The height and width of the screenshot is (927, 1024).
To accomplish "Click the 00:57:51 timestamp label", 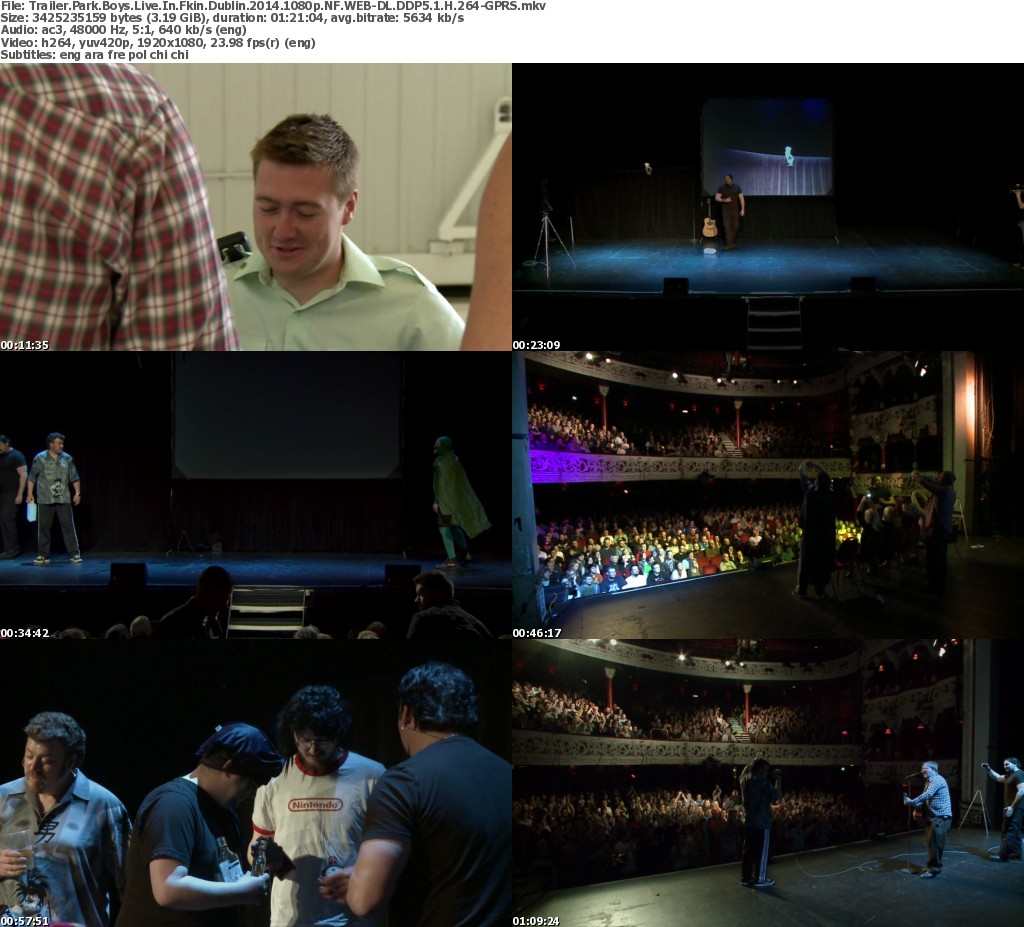I will (25, 920).
